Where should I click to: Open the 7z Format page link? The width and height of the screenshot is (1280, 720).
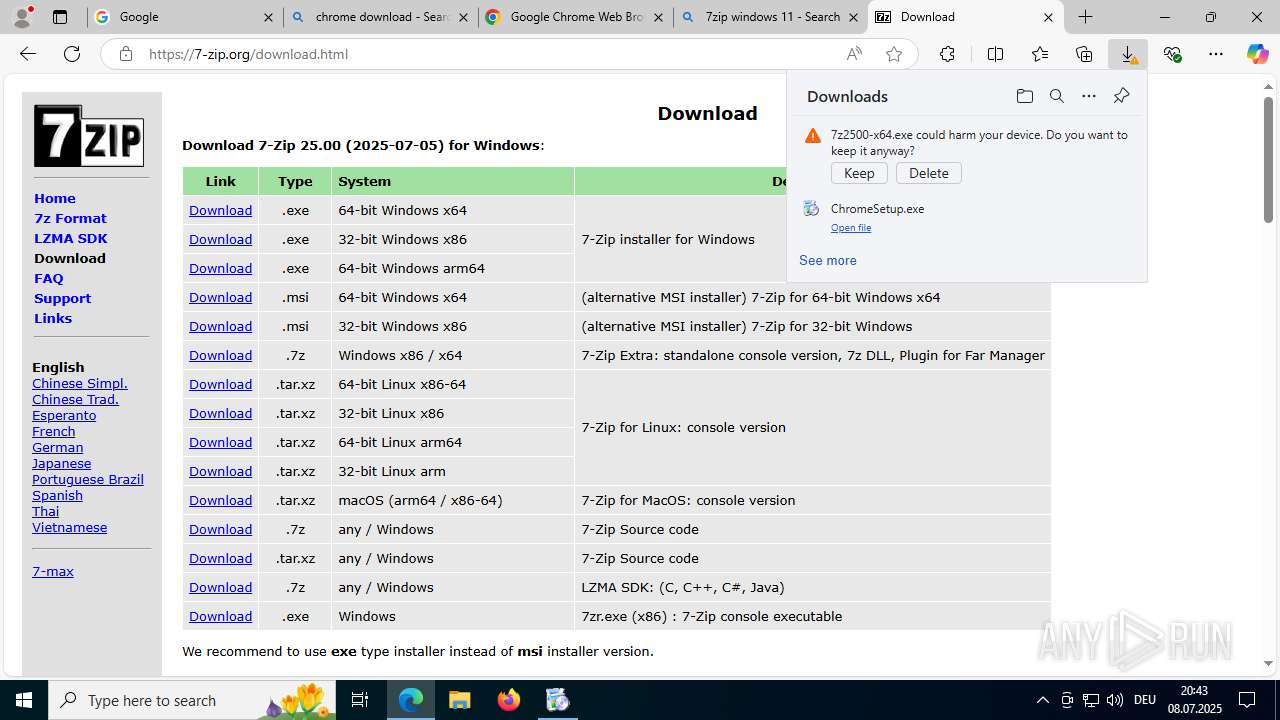(x=70, y=218)
